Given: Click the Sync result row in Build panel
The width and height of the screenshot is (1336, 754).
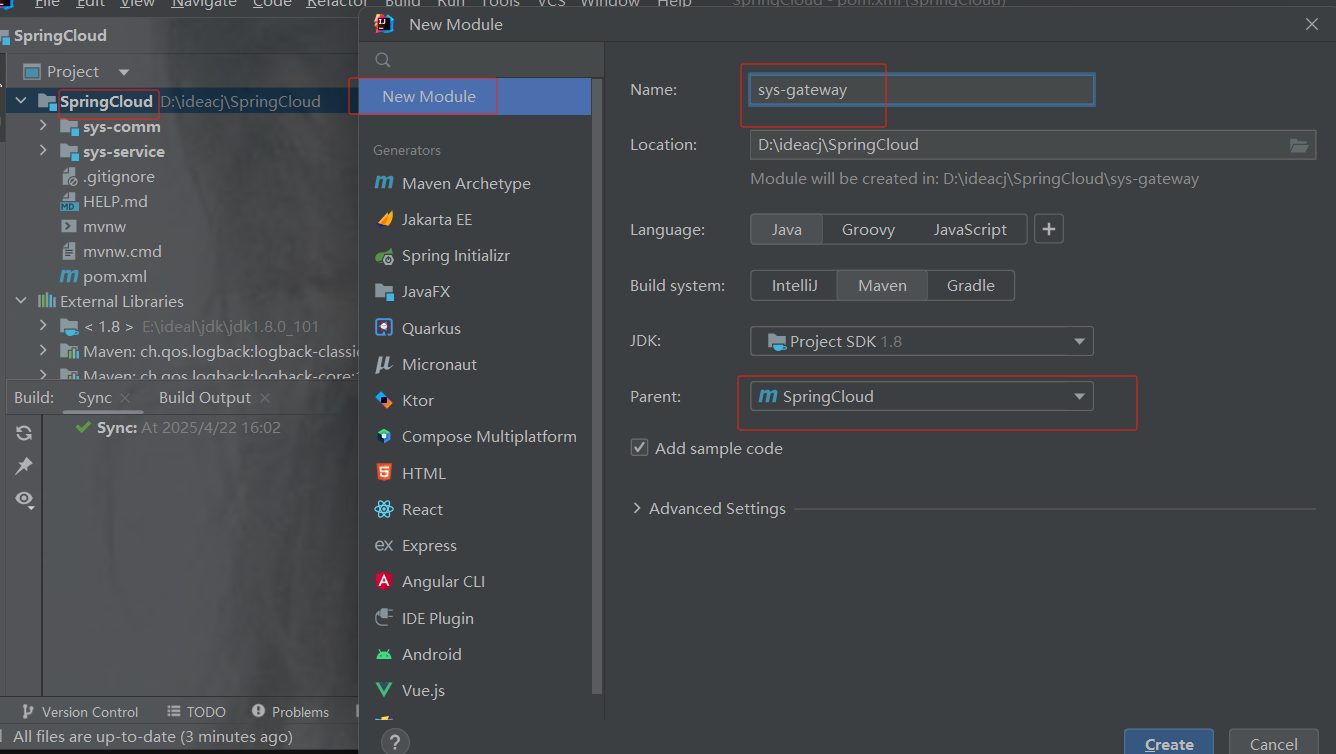Looking at the screenshot, I should coord(179,427).
